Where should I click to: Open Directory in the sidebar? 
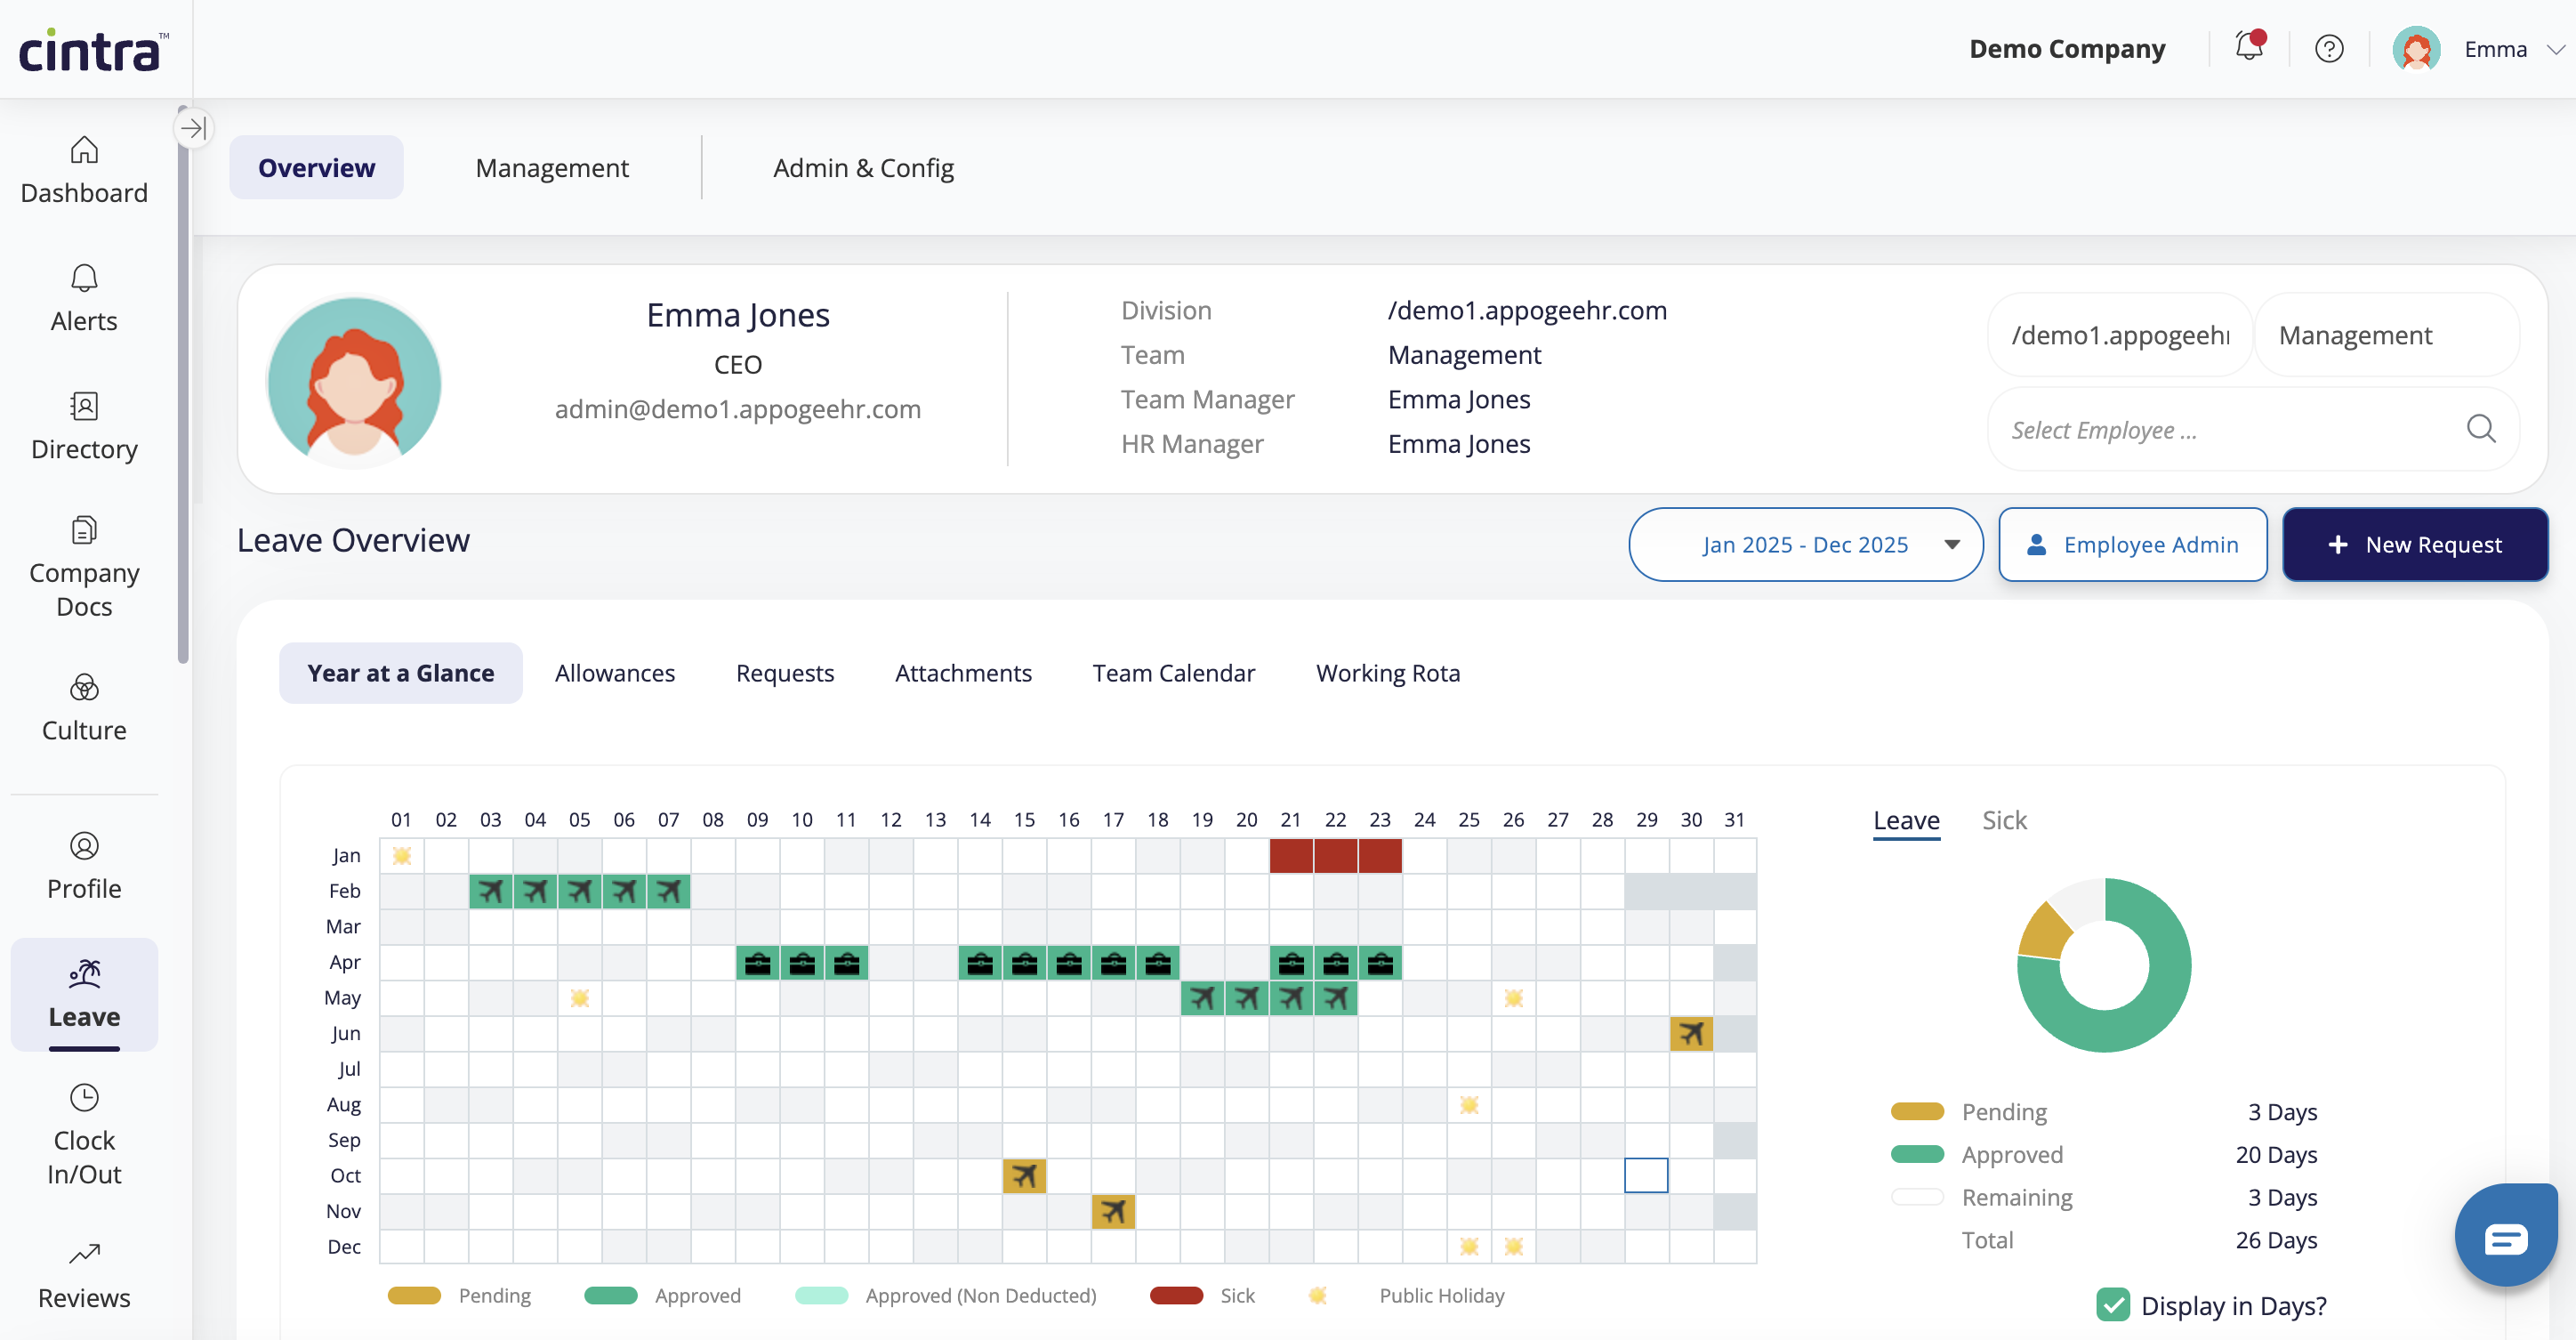click(84, 426)
